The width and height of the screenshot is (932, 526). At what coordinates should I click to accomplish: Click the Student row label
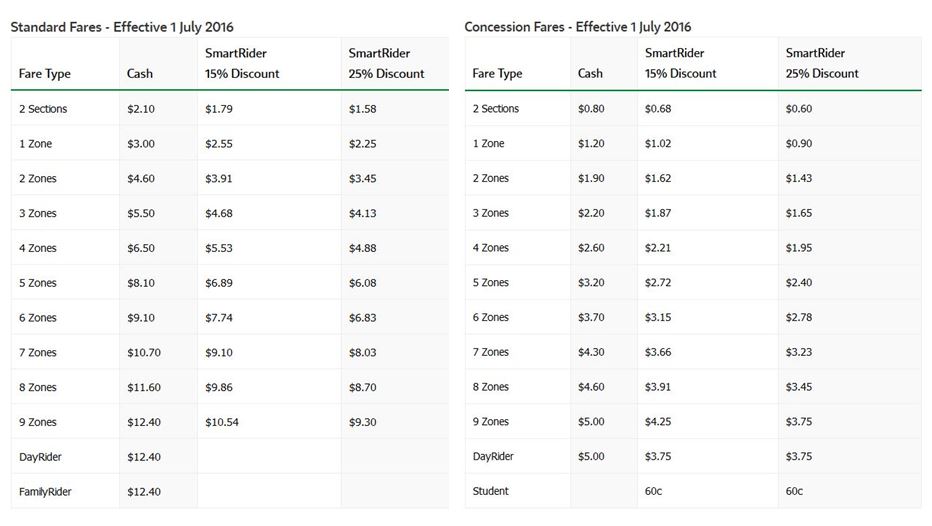pyautogui.click(x=490, y=491)
